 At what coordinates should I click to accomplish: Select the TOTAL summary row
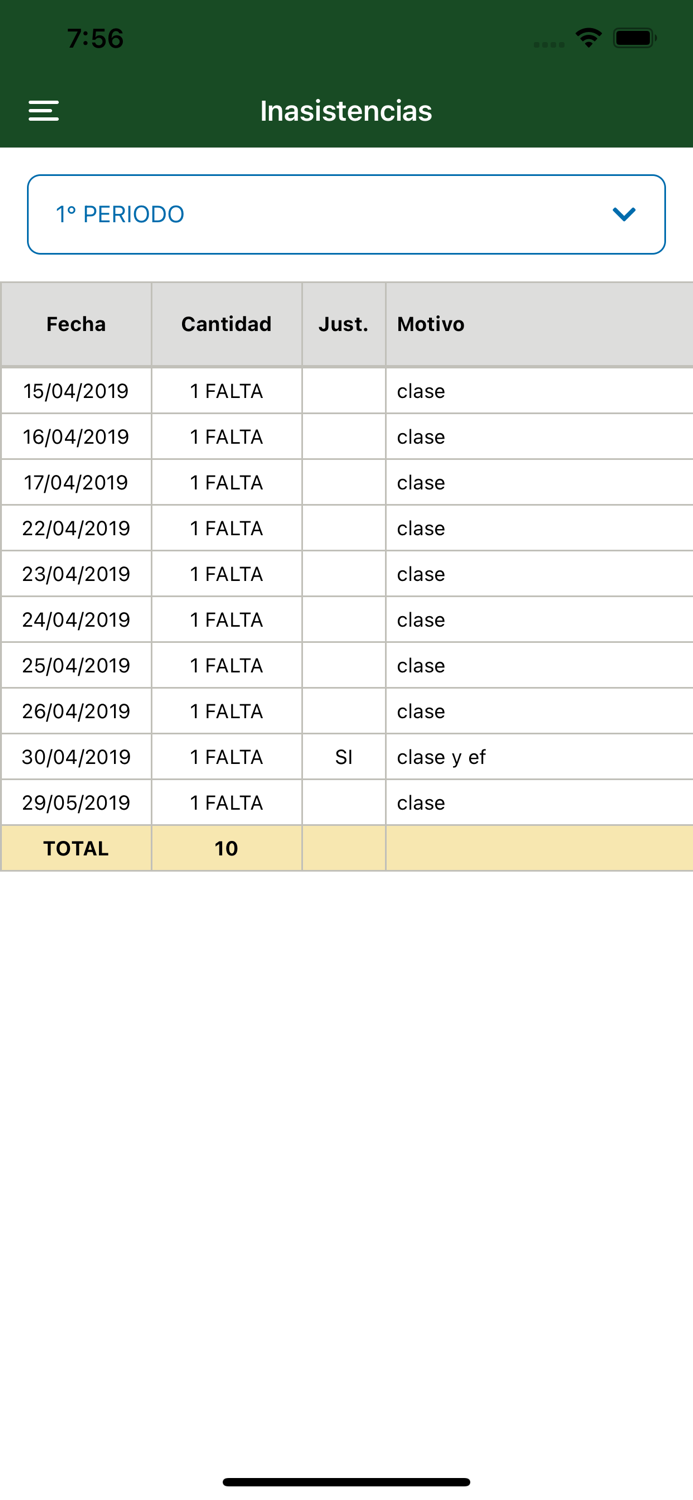[75, 848]
